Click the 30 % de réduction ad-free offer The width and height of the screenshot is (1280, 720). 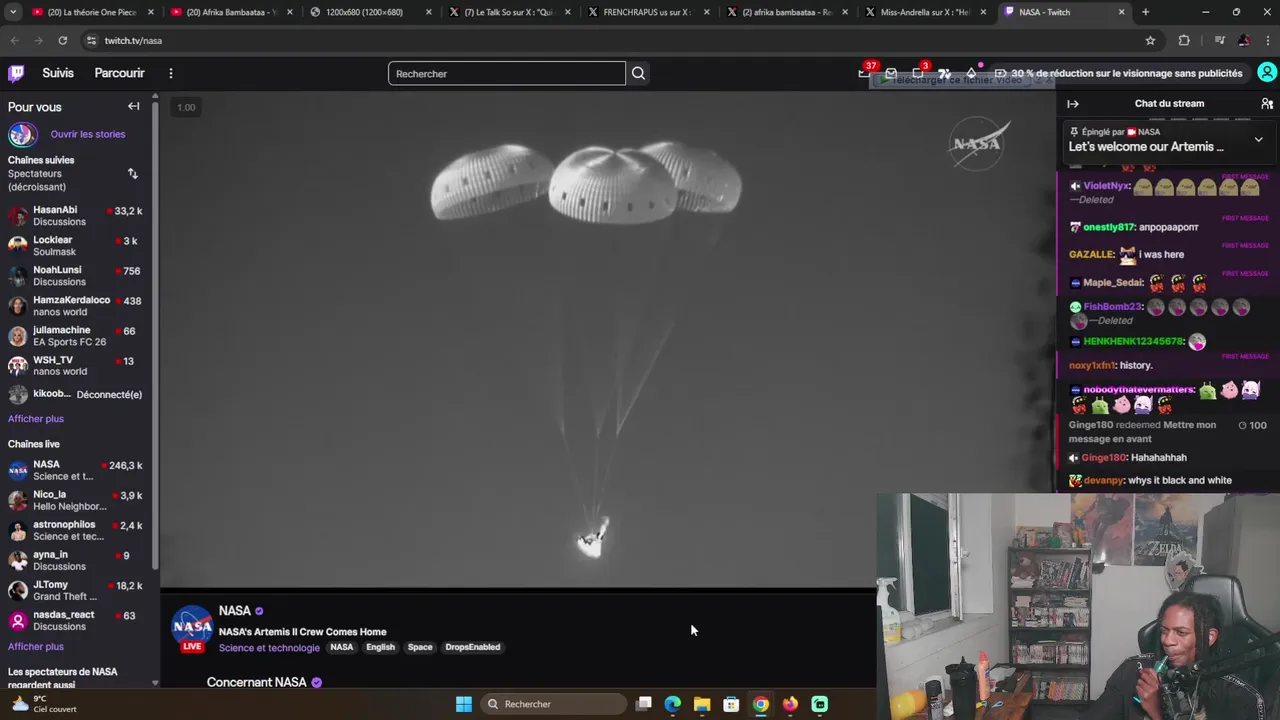click(x=1118, y=73)
